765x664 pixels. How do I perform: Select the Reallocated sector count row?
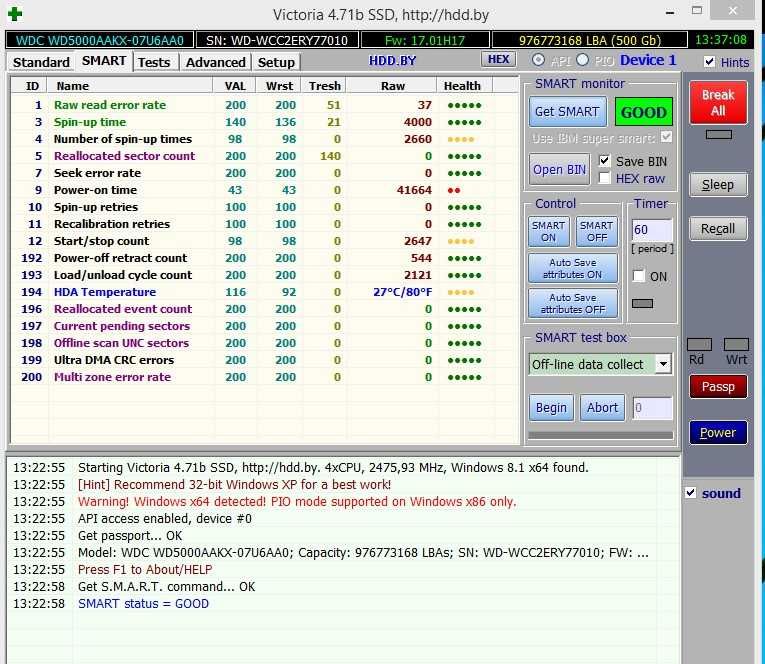pos(263,156)
